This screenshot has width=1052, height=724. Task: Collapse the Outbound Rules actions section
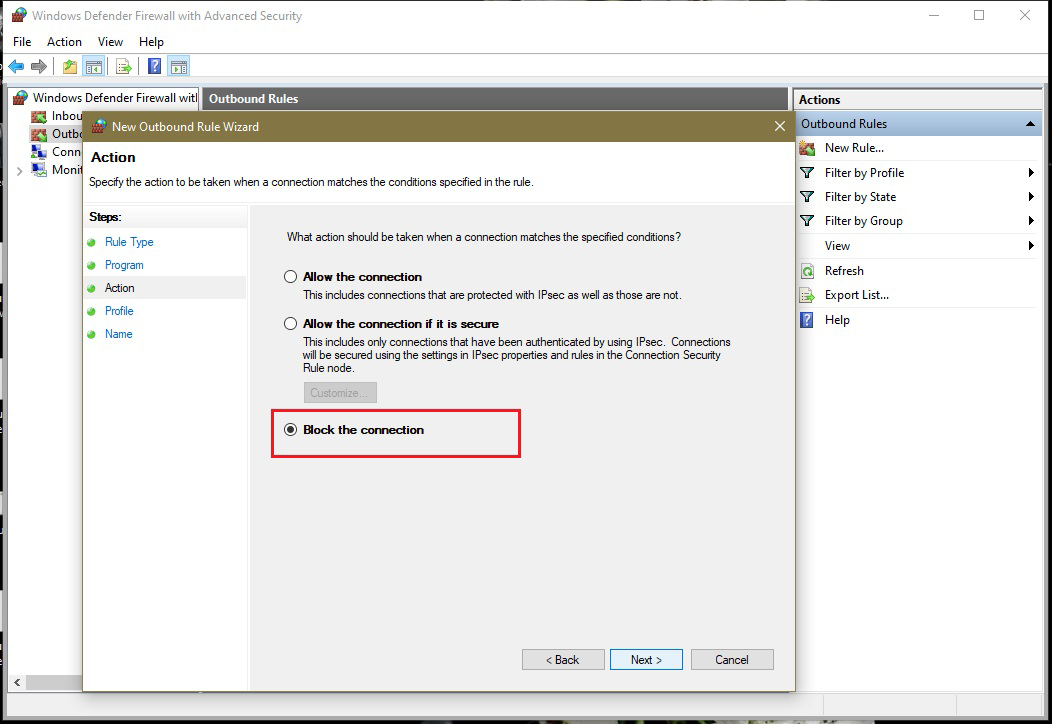(1030, 124)
